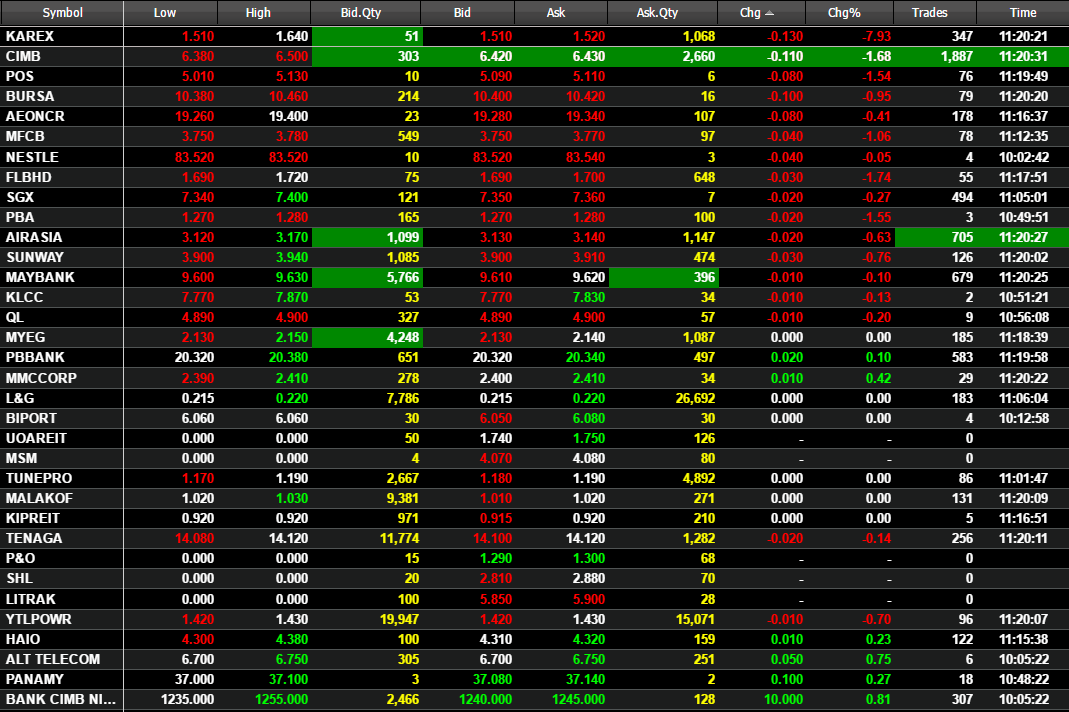
Task: Select the L&G symbol
Action: [20, 398]
